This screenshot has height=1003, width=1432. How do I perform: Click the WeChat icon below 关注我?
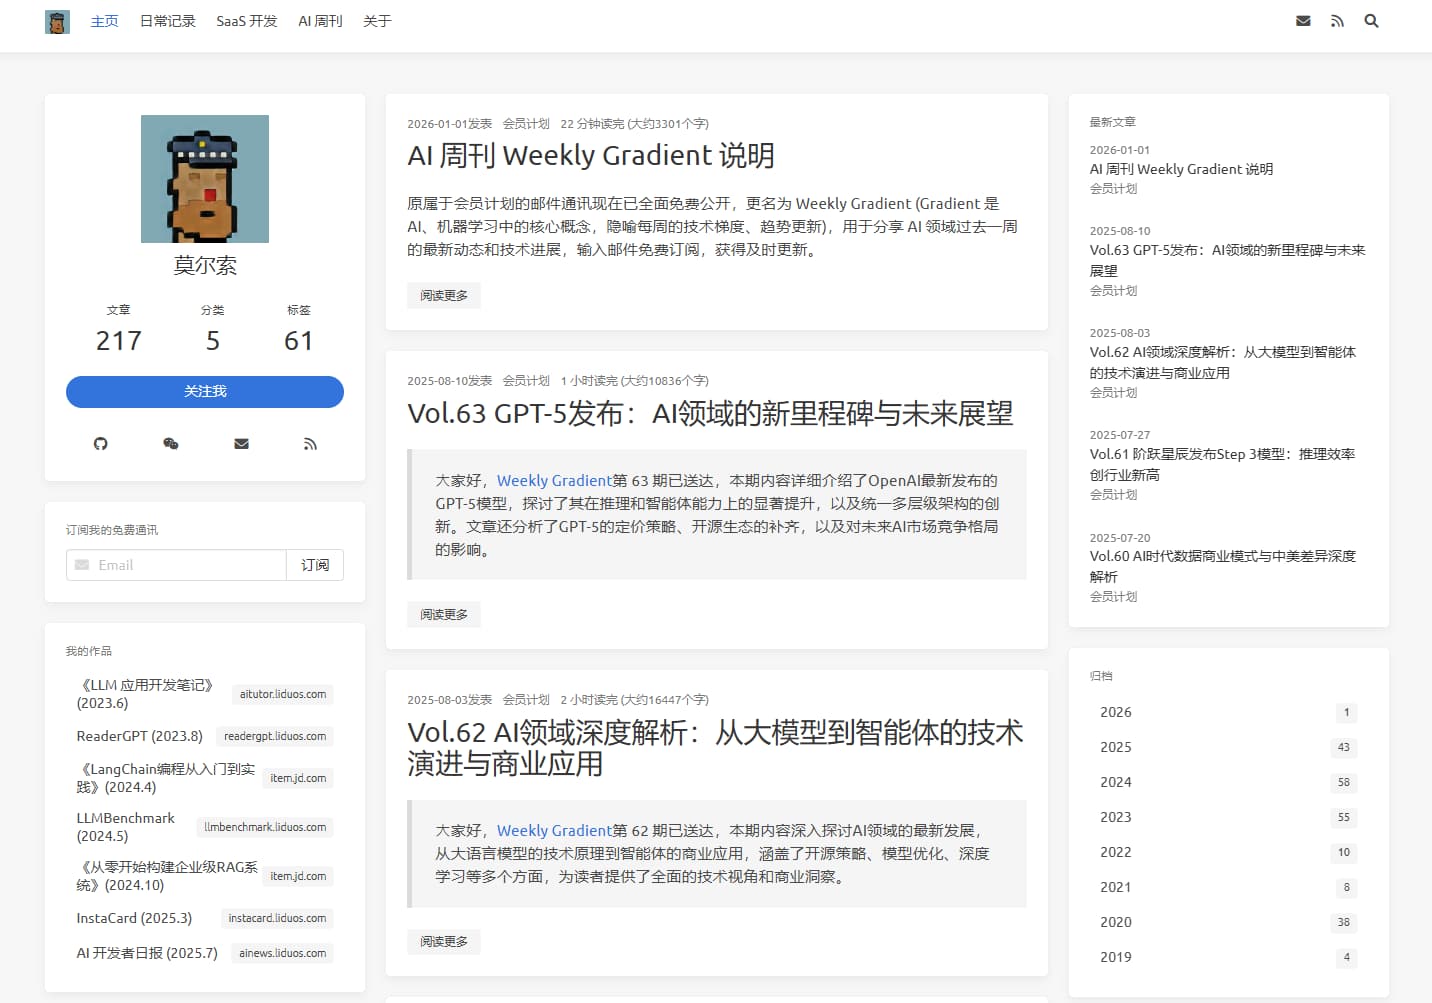(x=170, y=443)
